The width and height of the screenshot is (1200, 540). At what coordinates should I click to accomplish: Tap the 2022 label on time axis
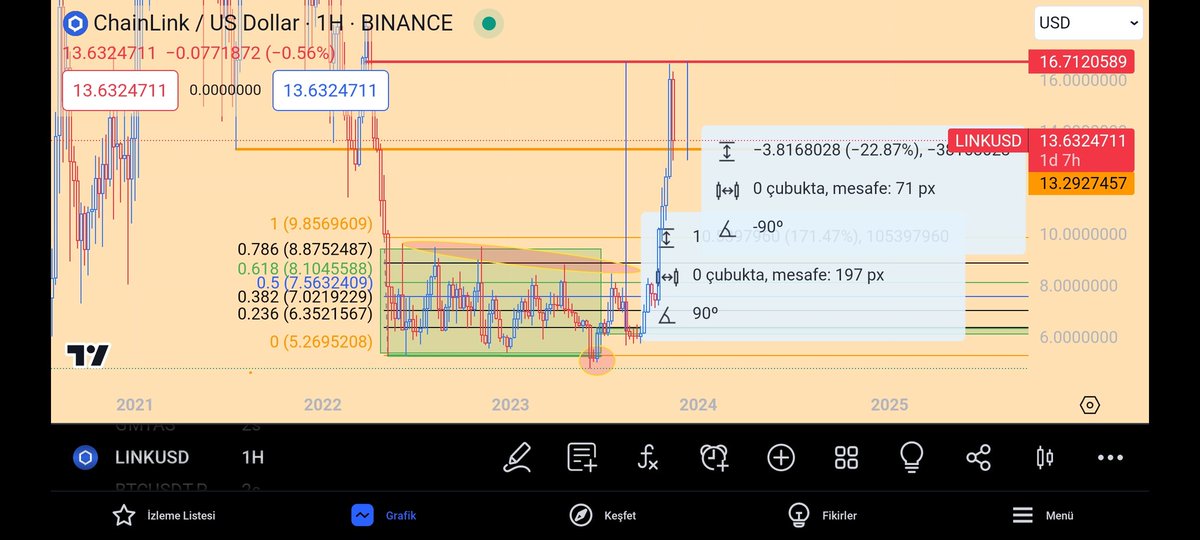point(322,404)
